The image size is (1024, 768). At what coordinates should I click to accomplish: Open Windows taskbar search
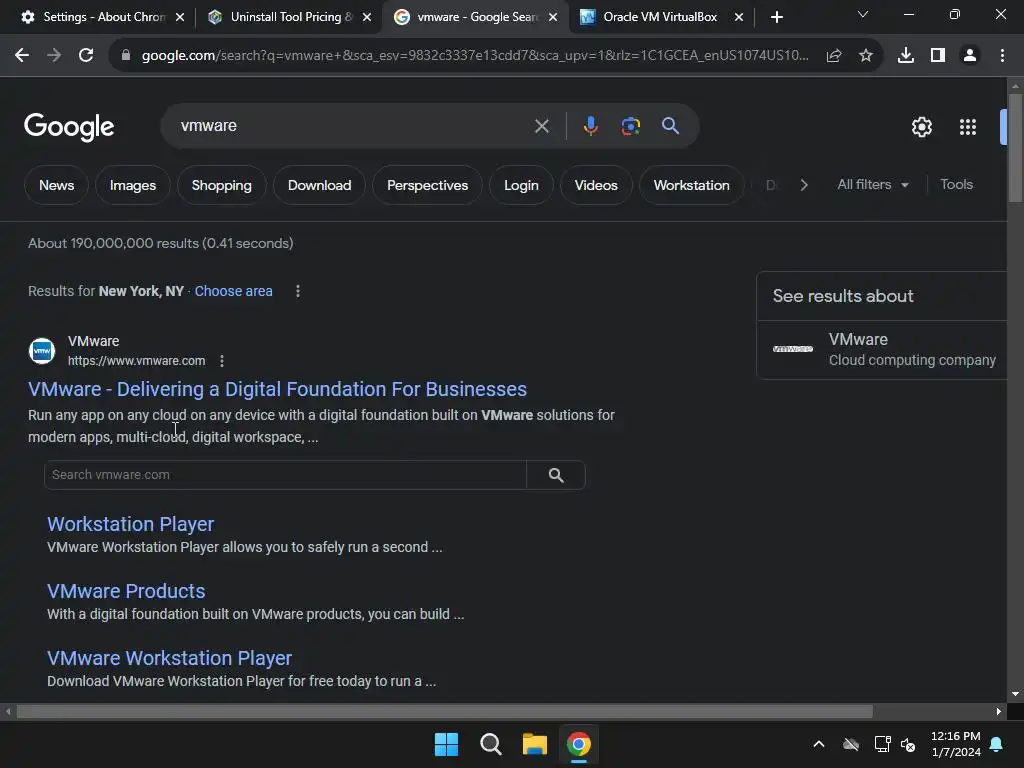pos(490,744)
